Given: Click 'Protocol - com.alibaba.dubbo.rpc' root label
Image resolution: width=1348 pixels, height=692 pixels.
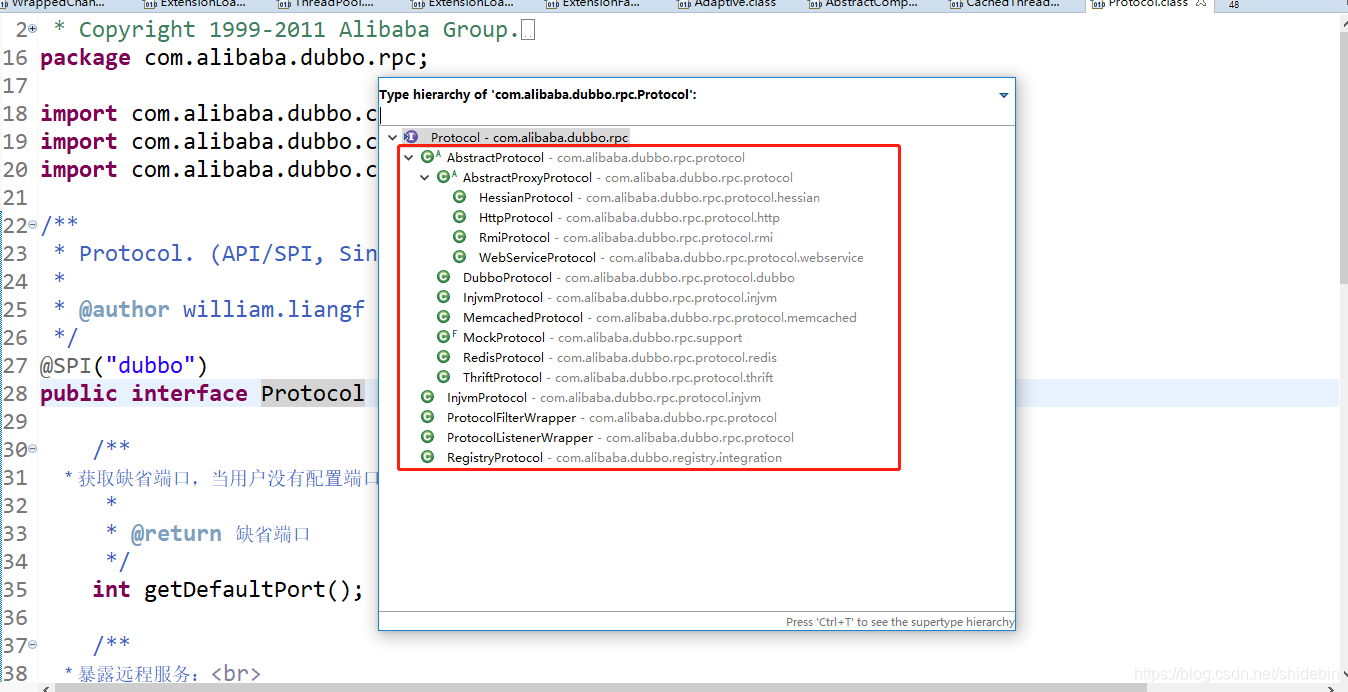Looking at the screenshot, I should pyautogui.click(x=529, y=137).
